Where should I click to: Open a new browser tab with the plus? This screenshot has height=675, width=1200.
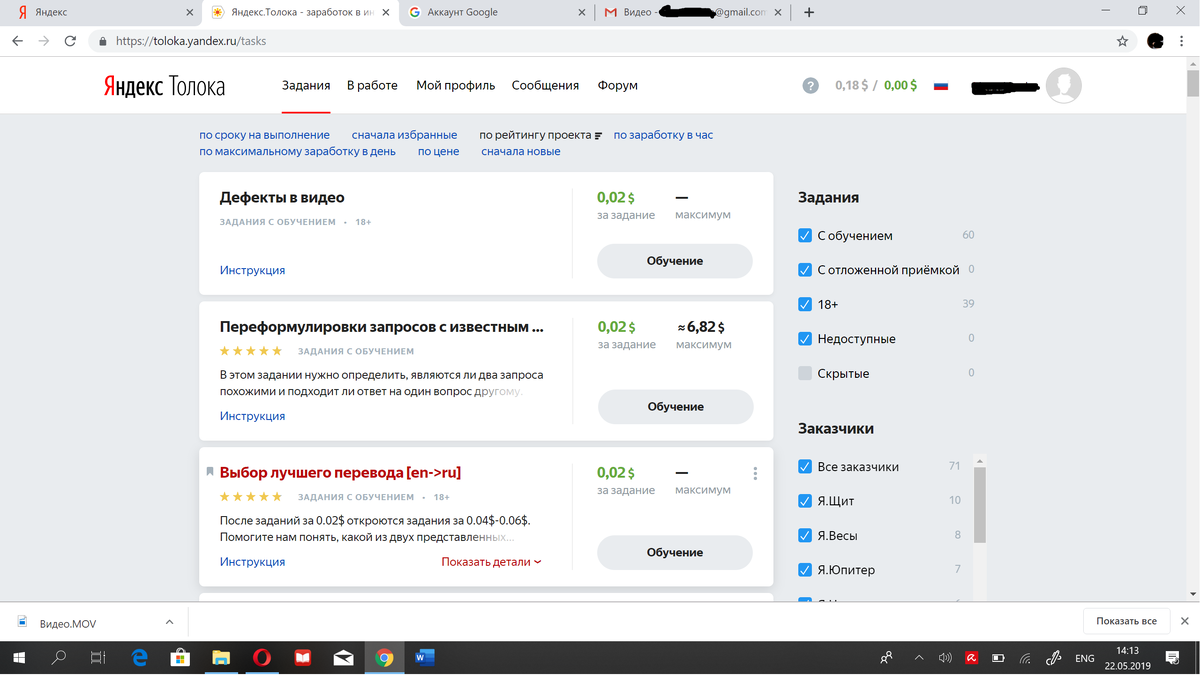click(809, 12)
